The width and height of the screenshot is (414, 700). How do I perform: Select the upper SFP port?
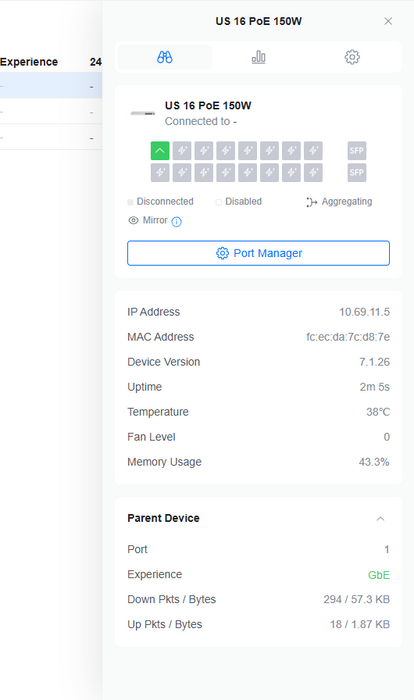[357, 150]
